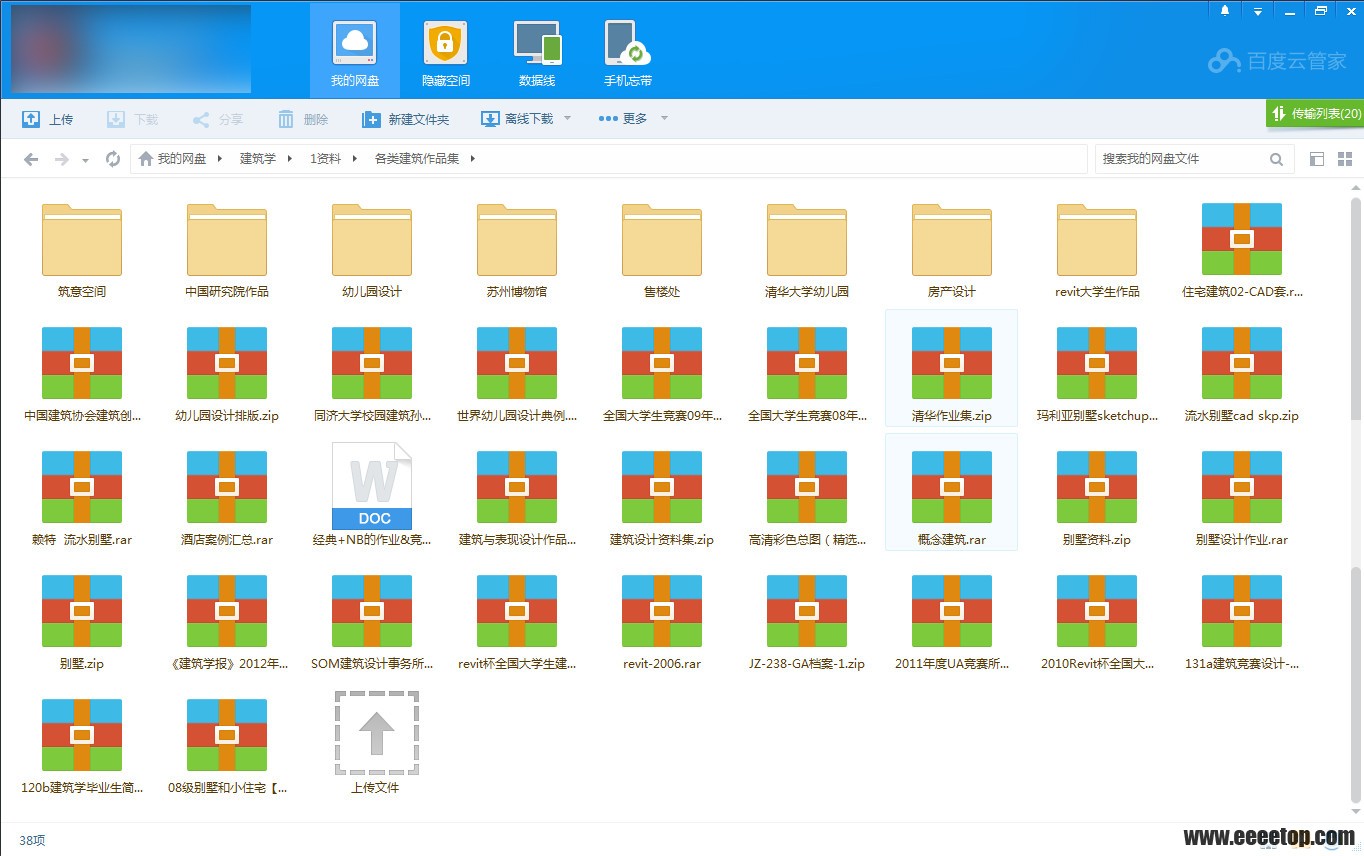This screenshot has height=856, width=1364.
Task: Click 1资料 in the breadcrumb path
Action: pyautogui.click(x=325, y=159)
